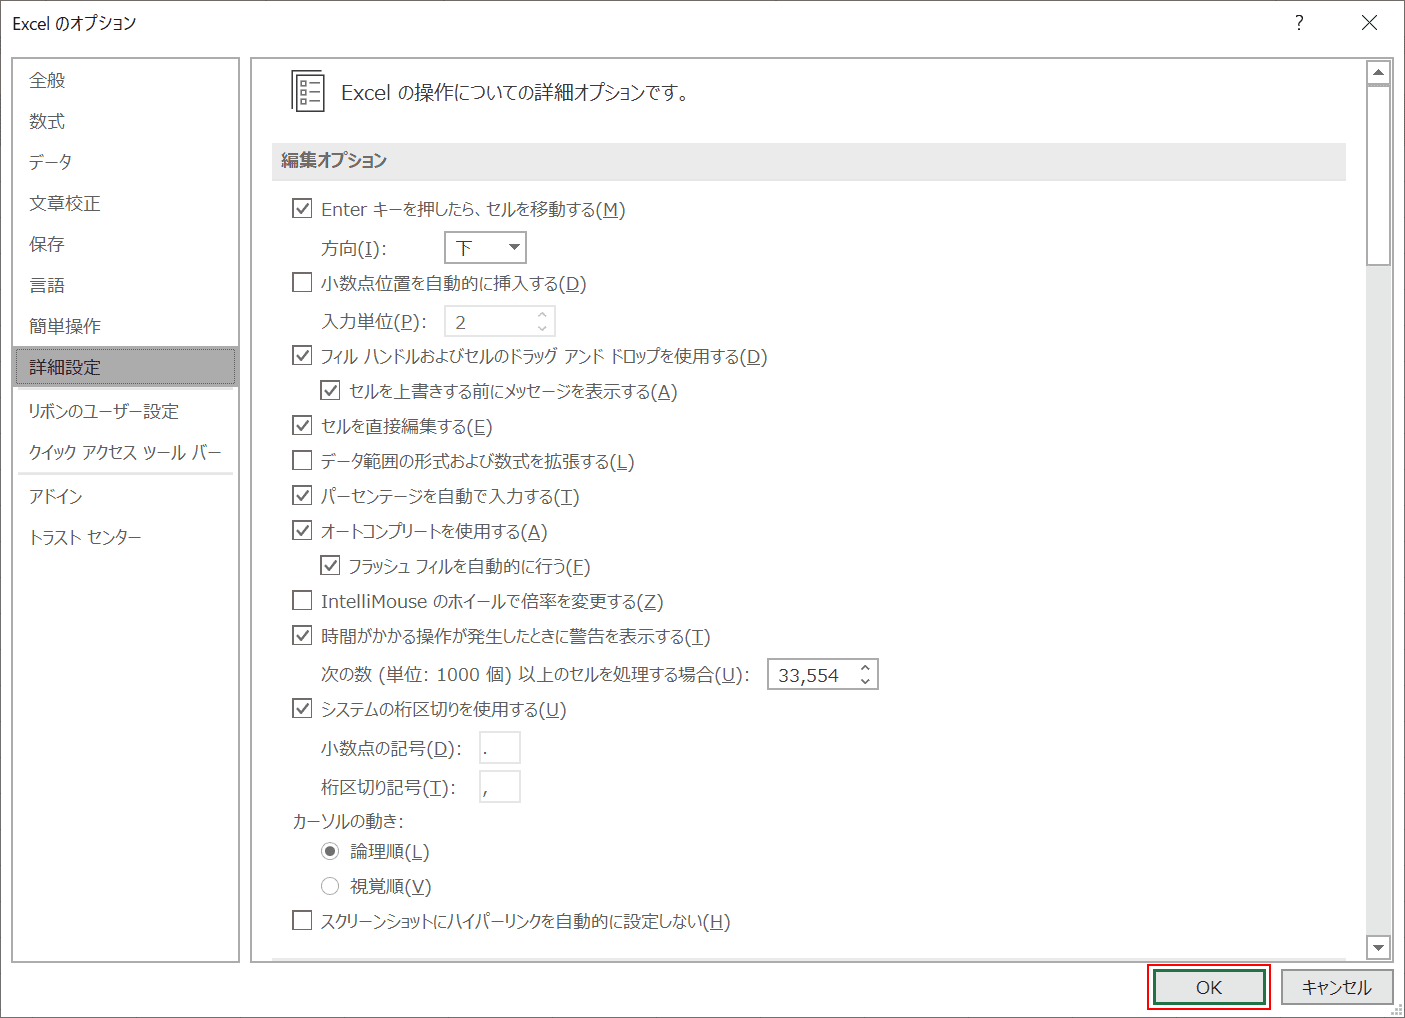The image size is (1405, 1018).
Task: Select the 詳細設定 category
Action: point(125,367)
